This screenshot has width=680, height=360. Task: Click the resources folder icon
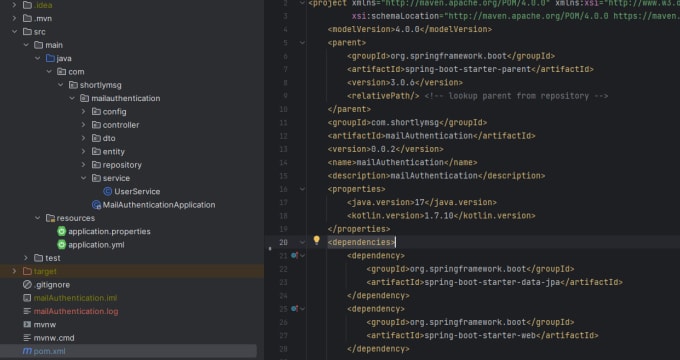50,218
